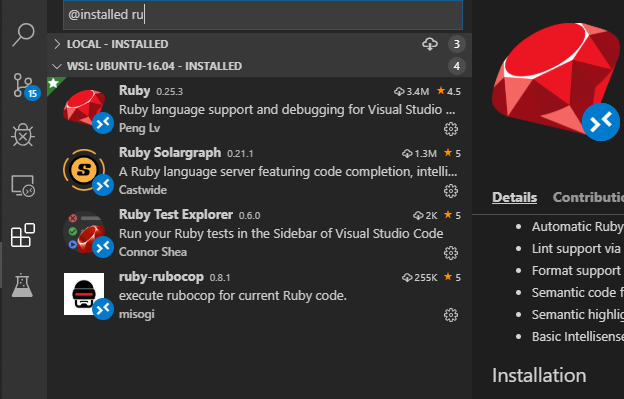Open the Test flask view
Image resolution: width=624 pixels, height=399 pixels.
[22, 285]
